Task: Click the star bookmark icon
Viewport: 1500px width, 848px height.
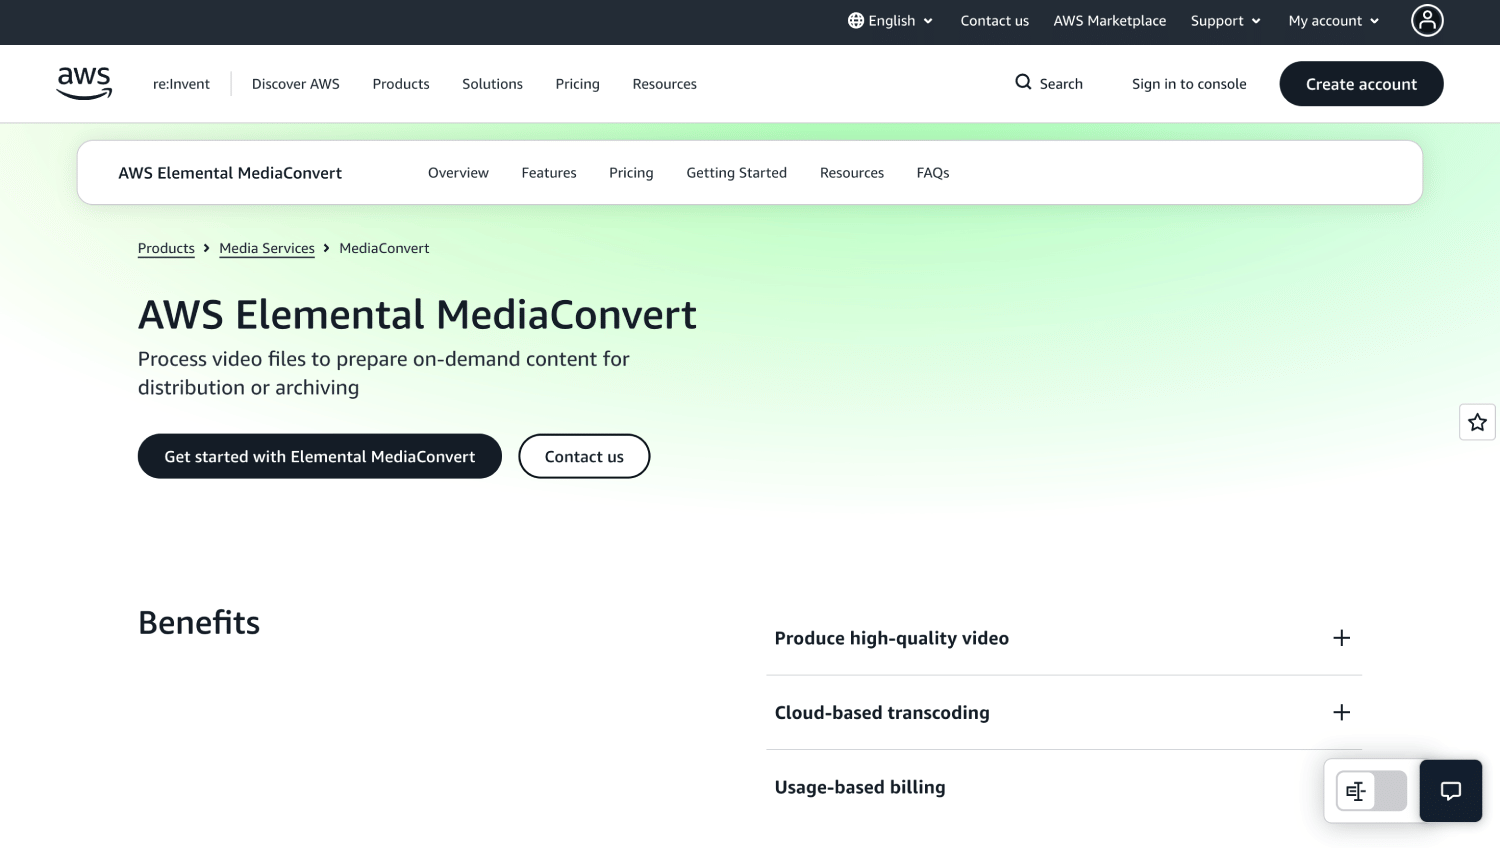Action: [1477, 422]
